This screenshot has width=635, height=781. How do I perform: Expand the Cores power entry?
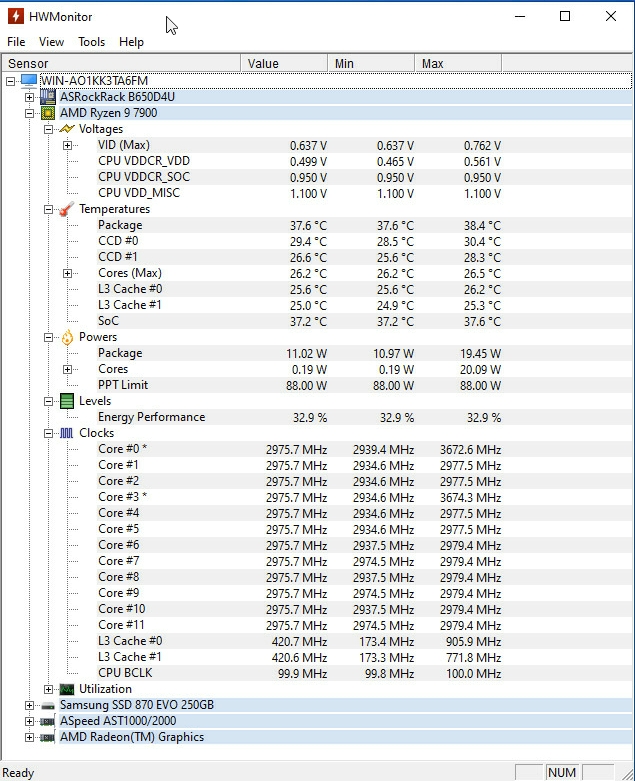pos(68,370)
